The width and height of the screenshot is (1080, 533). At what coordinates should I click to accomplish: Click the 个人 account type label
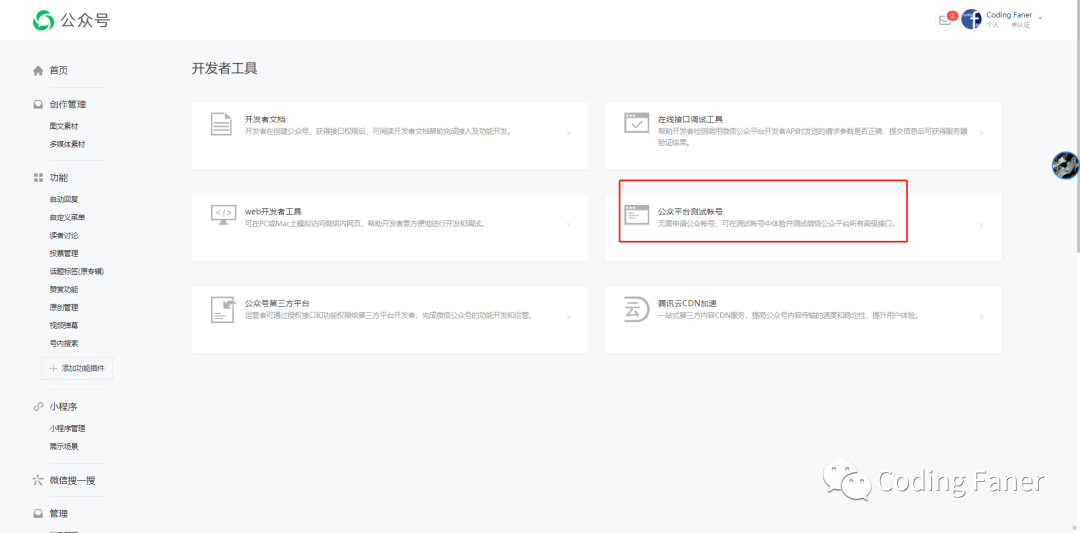point(993,25)
